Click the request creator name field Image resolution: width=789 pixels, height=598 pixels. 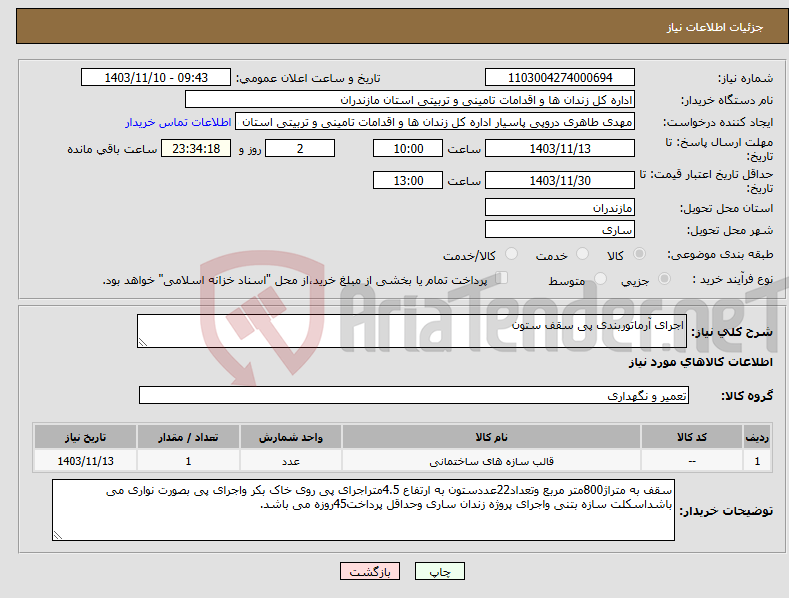point(435,122)
